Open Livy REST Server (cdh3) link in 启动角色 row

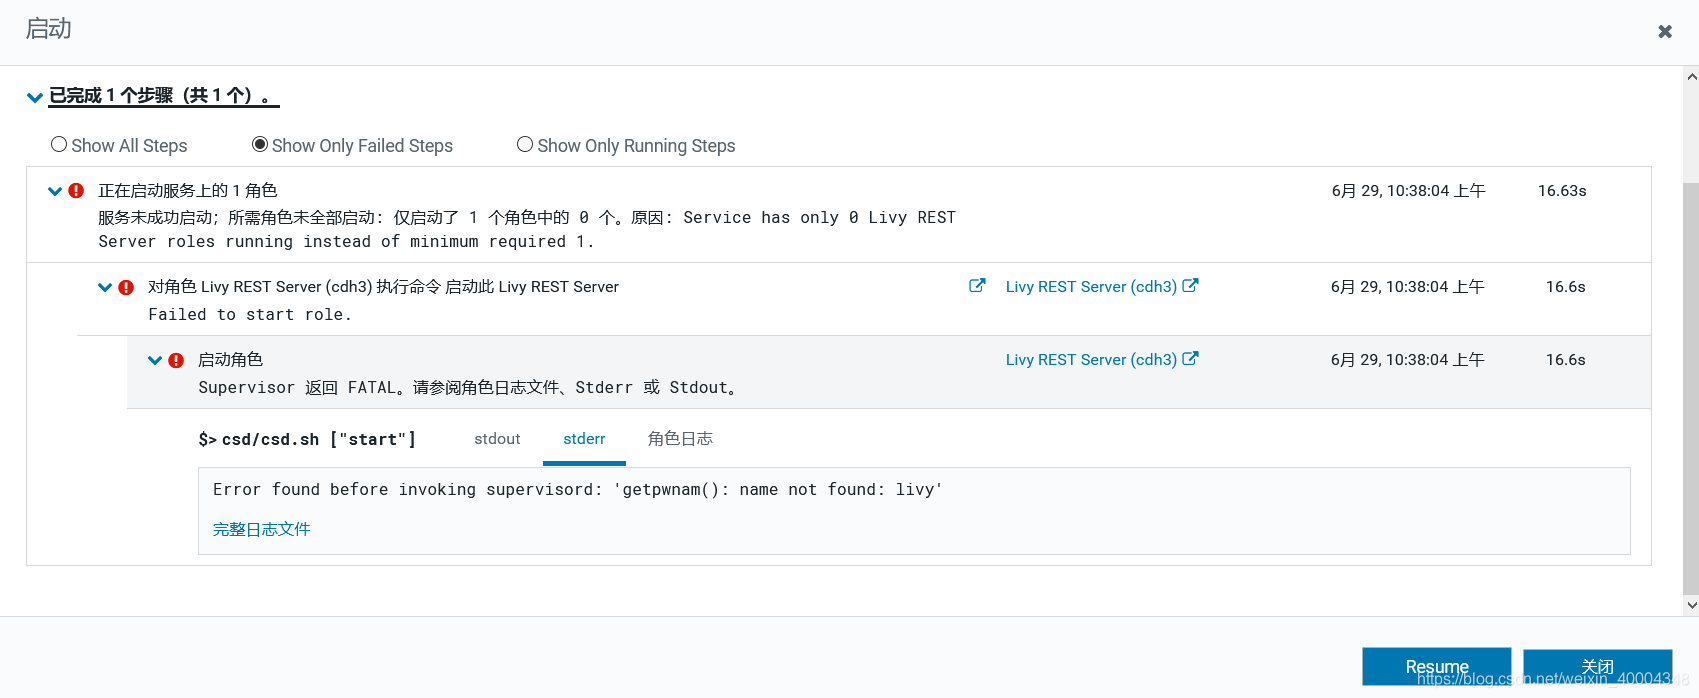coord(1091,360)
